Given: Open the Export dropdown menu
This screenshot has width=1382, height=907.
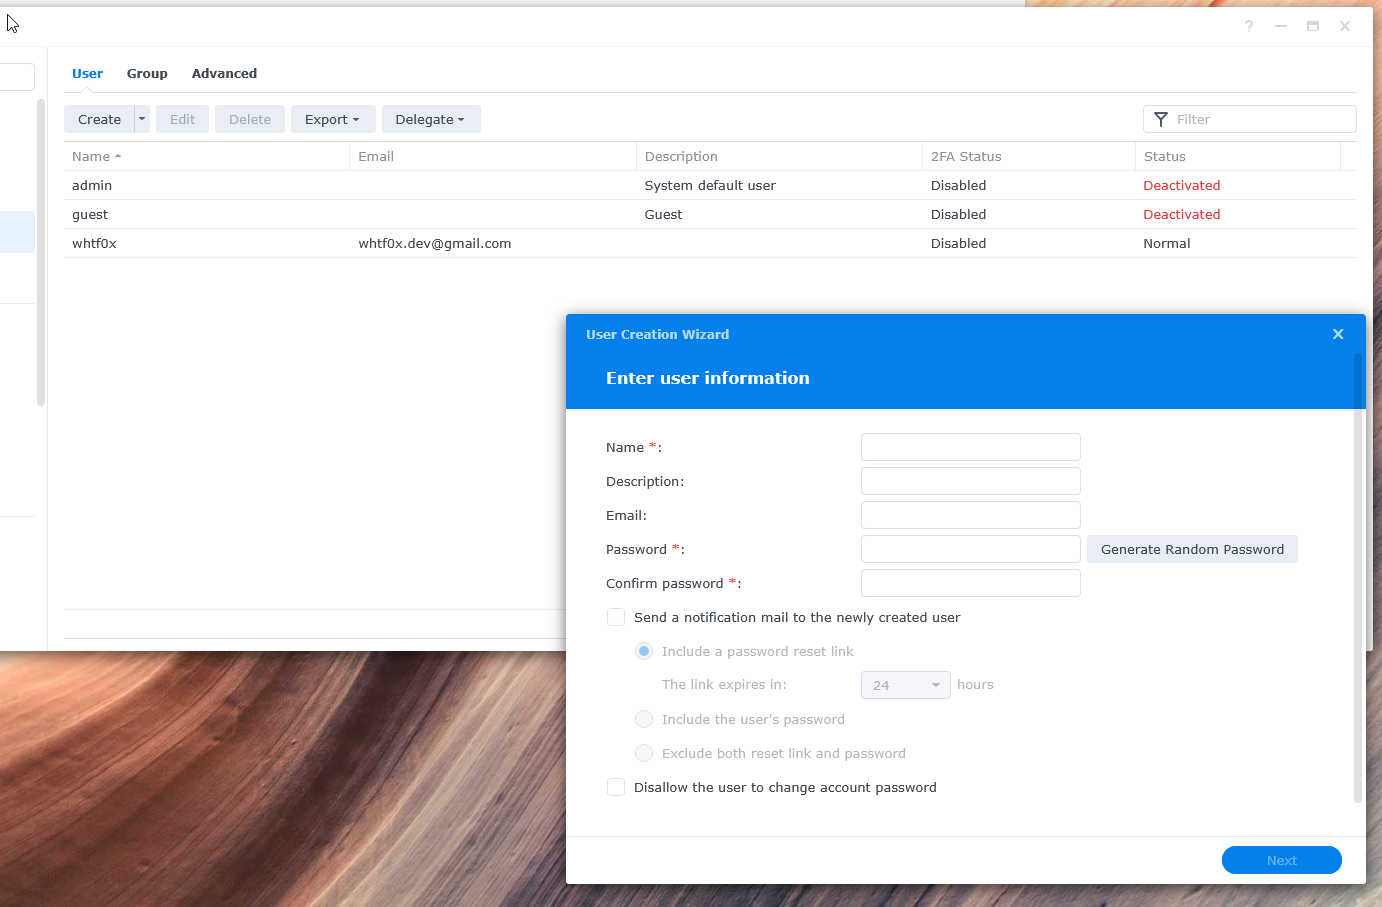Looking at the screenshot, I should [x=332, y=119].
